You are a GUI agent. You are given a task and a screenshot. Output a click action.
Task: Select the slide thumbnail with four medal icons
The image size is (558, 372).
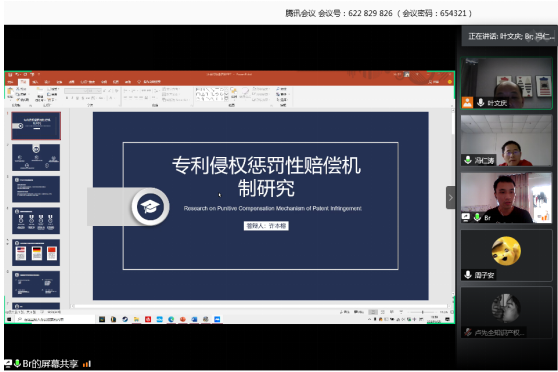(36, 221)
